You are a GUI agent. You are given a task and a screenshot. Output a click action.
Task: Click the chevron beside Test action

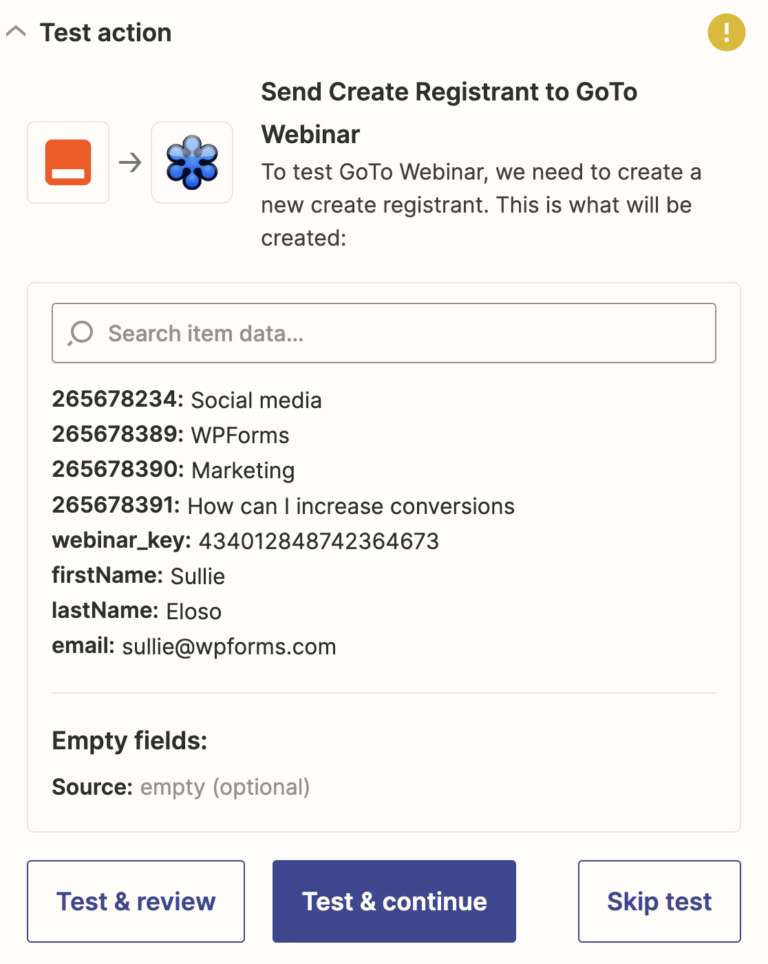point(16,31)
